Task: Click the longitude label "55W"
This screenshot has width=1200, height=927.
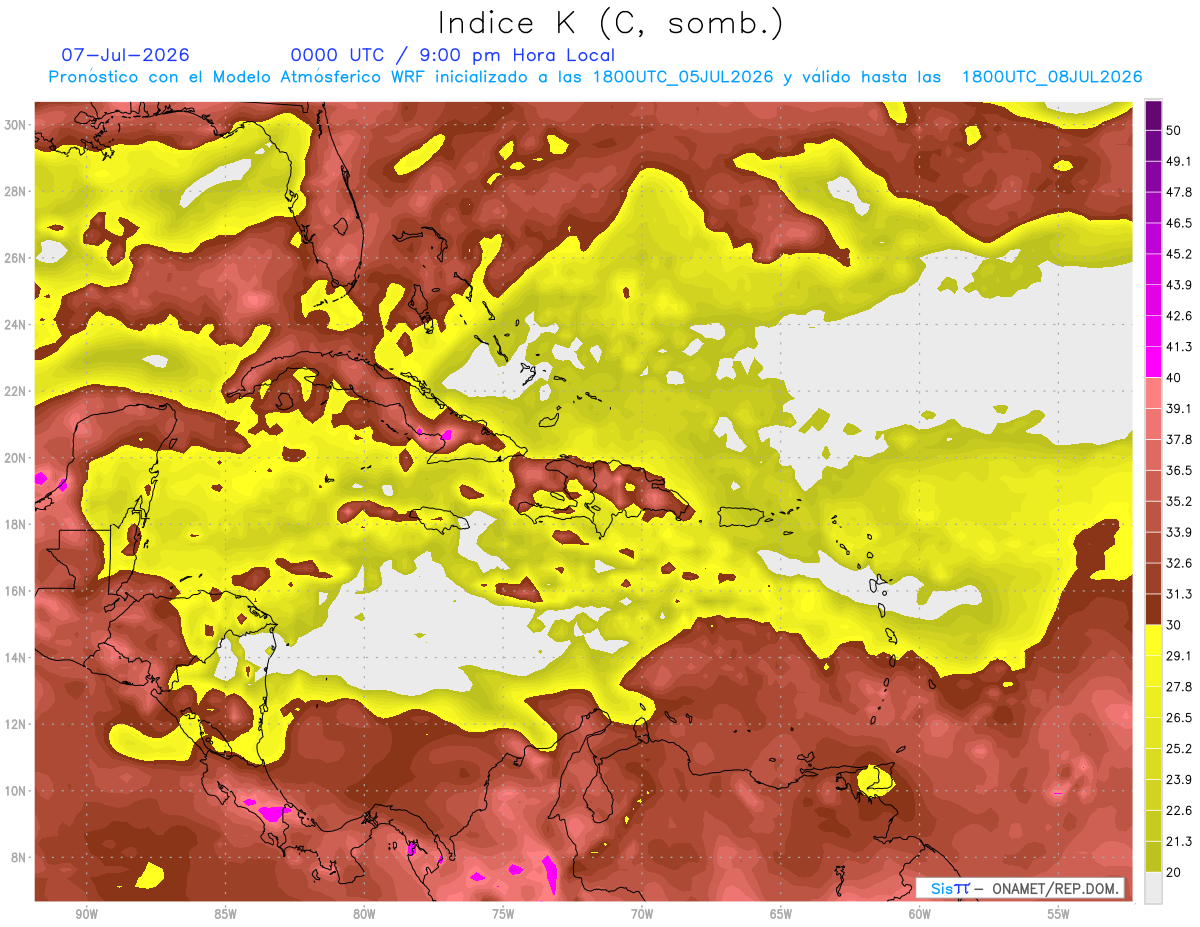Action: pyautogui.click(x=1058, y=914)
